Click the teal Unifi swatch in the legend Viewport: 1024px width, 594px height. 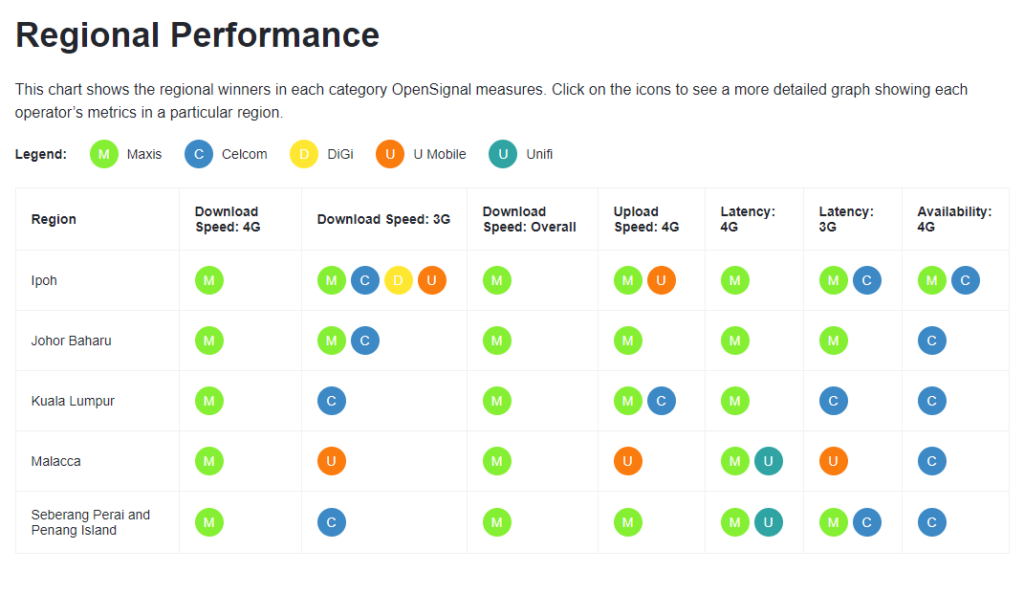(x=503, y=154)
